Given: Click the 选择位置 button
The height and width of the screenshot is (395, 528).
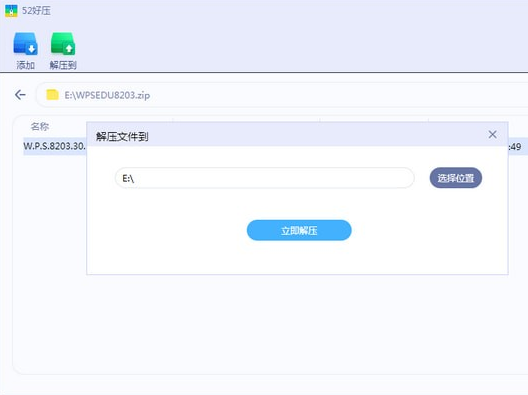Looking at the screenshot, I should tap(456, 178).
